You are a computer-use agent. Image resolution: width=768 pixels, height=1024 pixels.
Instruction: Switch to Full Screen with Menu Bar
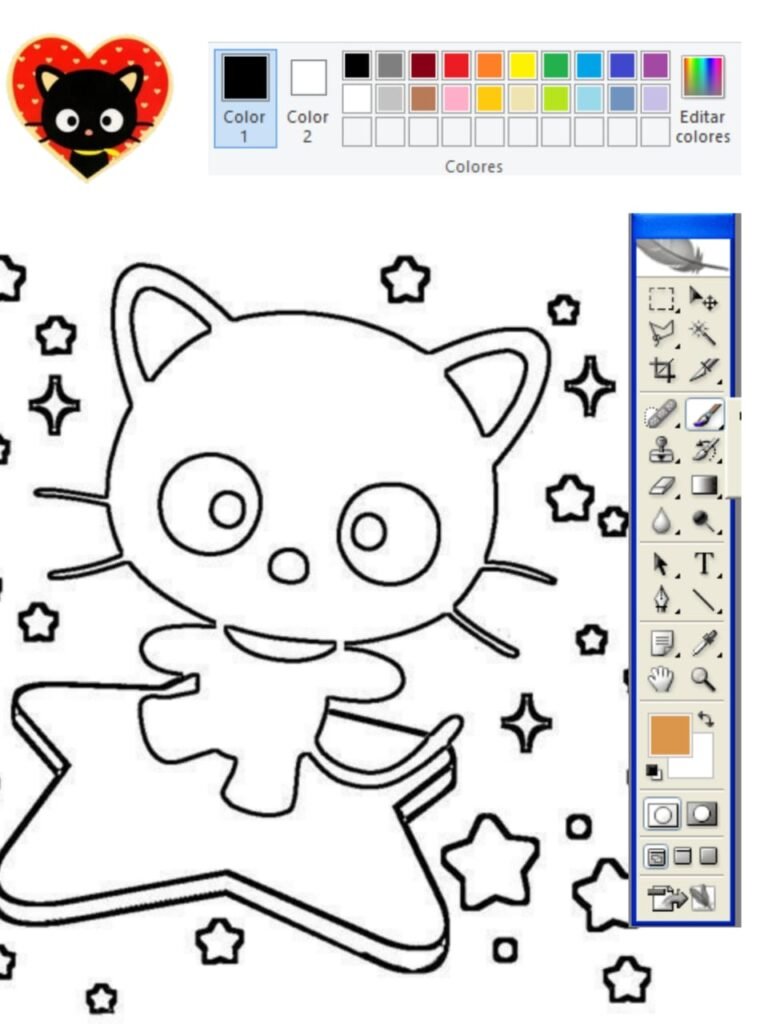tap(682, 856)
